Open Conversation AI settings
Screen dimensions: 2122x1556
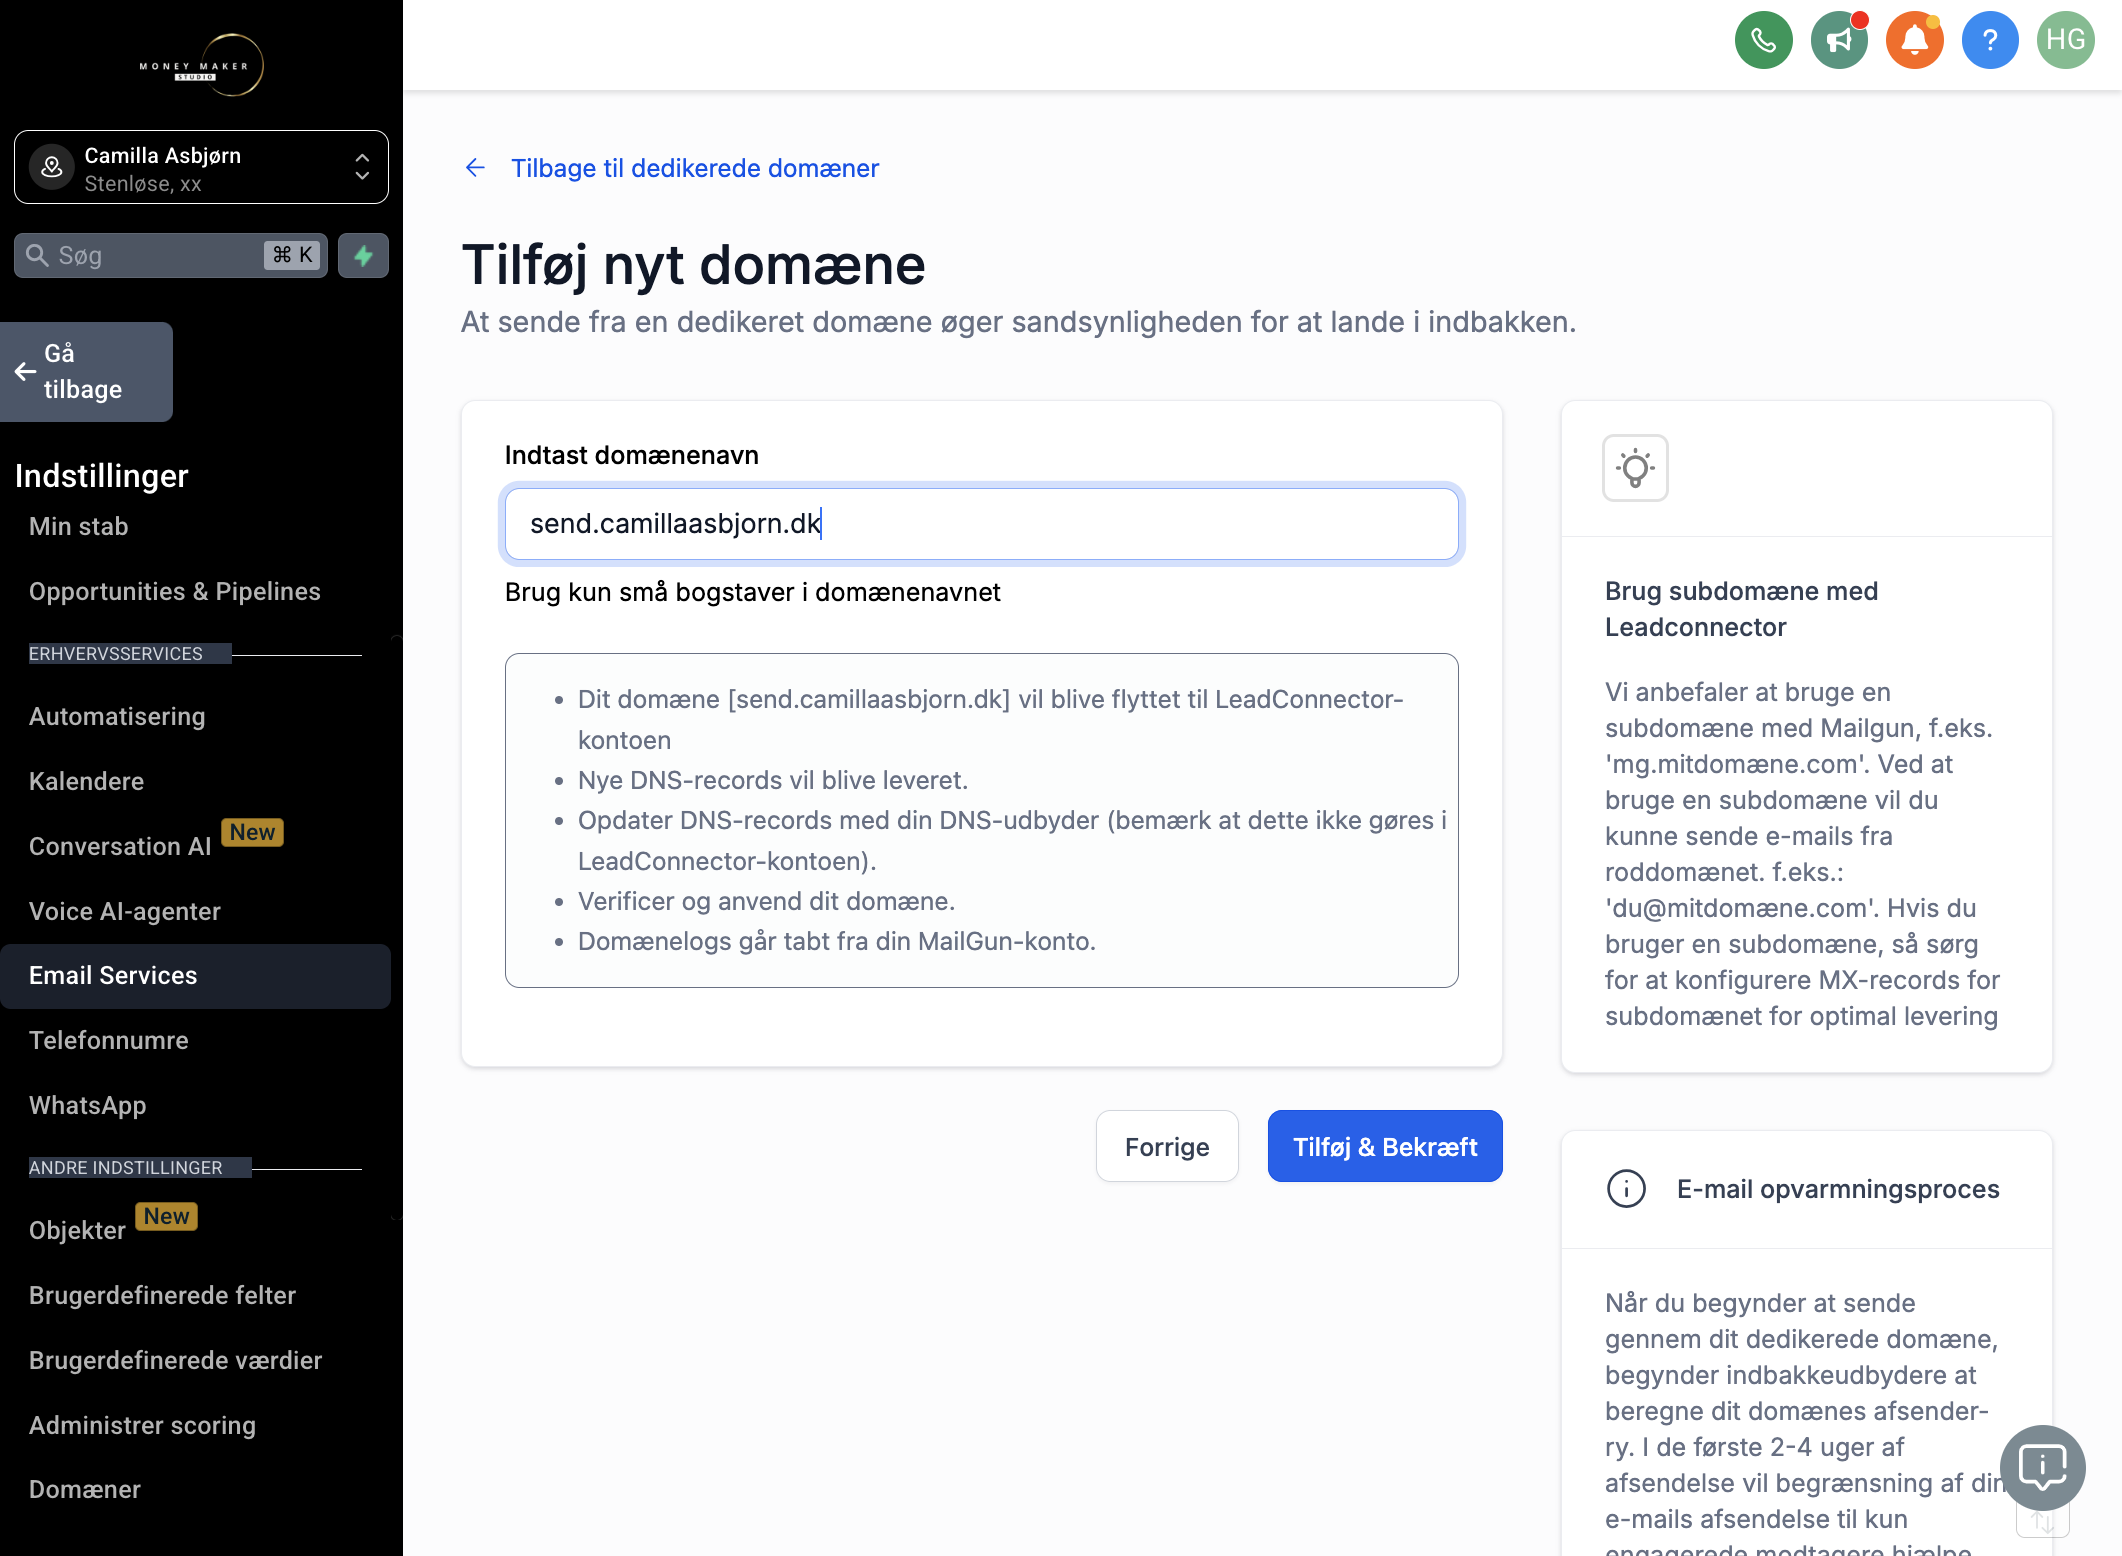[x=120, y=846]
